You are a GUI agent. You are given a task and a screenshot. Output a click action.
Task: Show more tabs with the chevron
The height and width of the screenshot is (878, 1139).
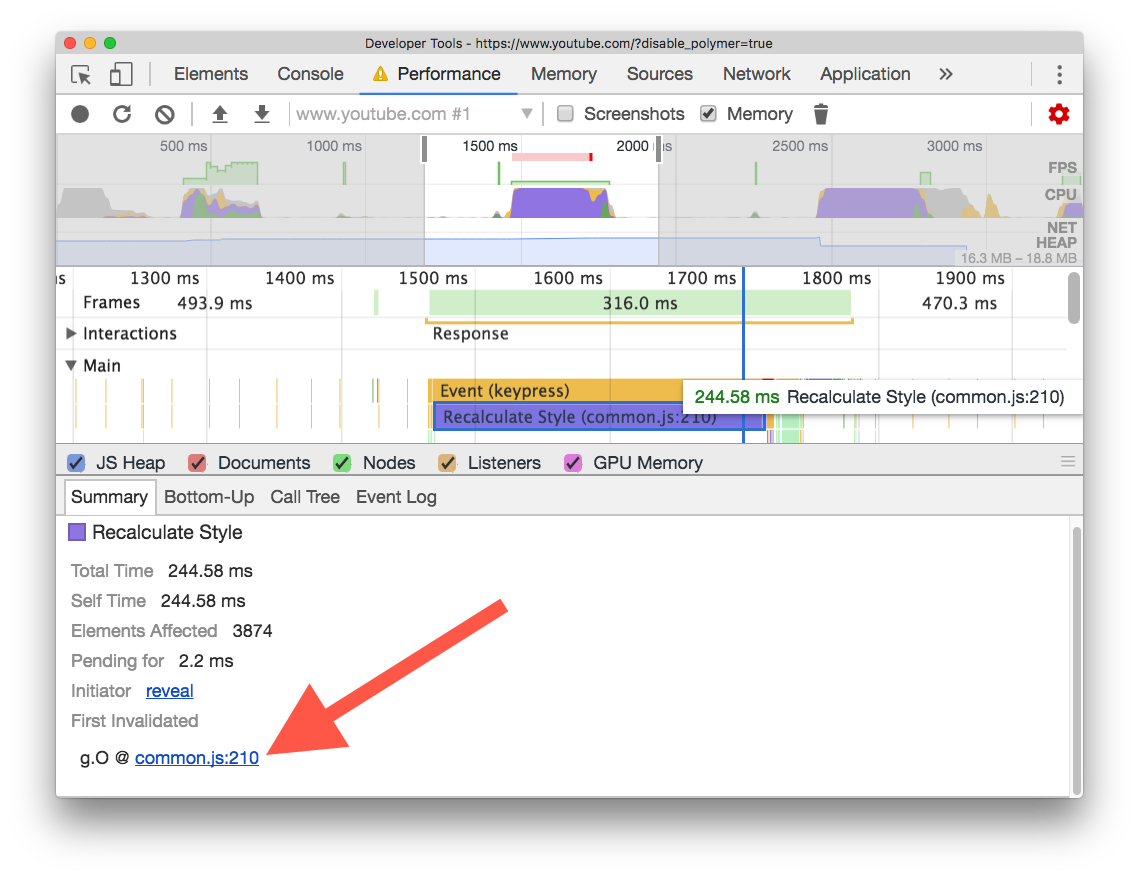click(945, 74)
